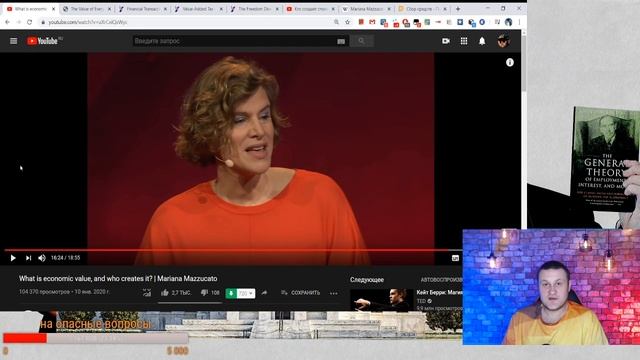640x360 pixels.
Task: Like the video with thumbs up
Action: point(165,293)
